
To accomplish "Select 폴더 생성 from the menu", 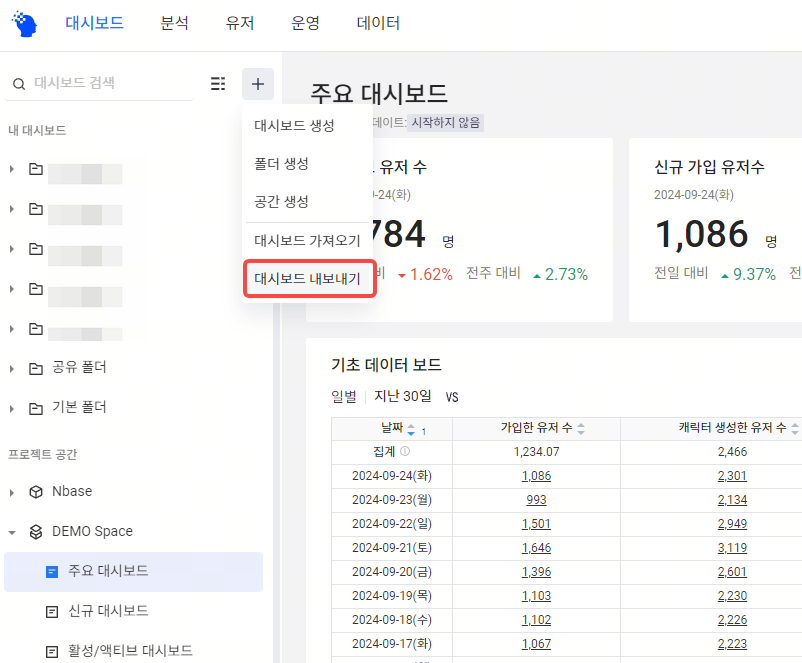I will [307, 164].
